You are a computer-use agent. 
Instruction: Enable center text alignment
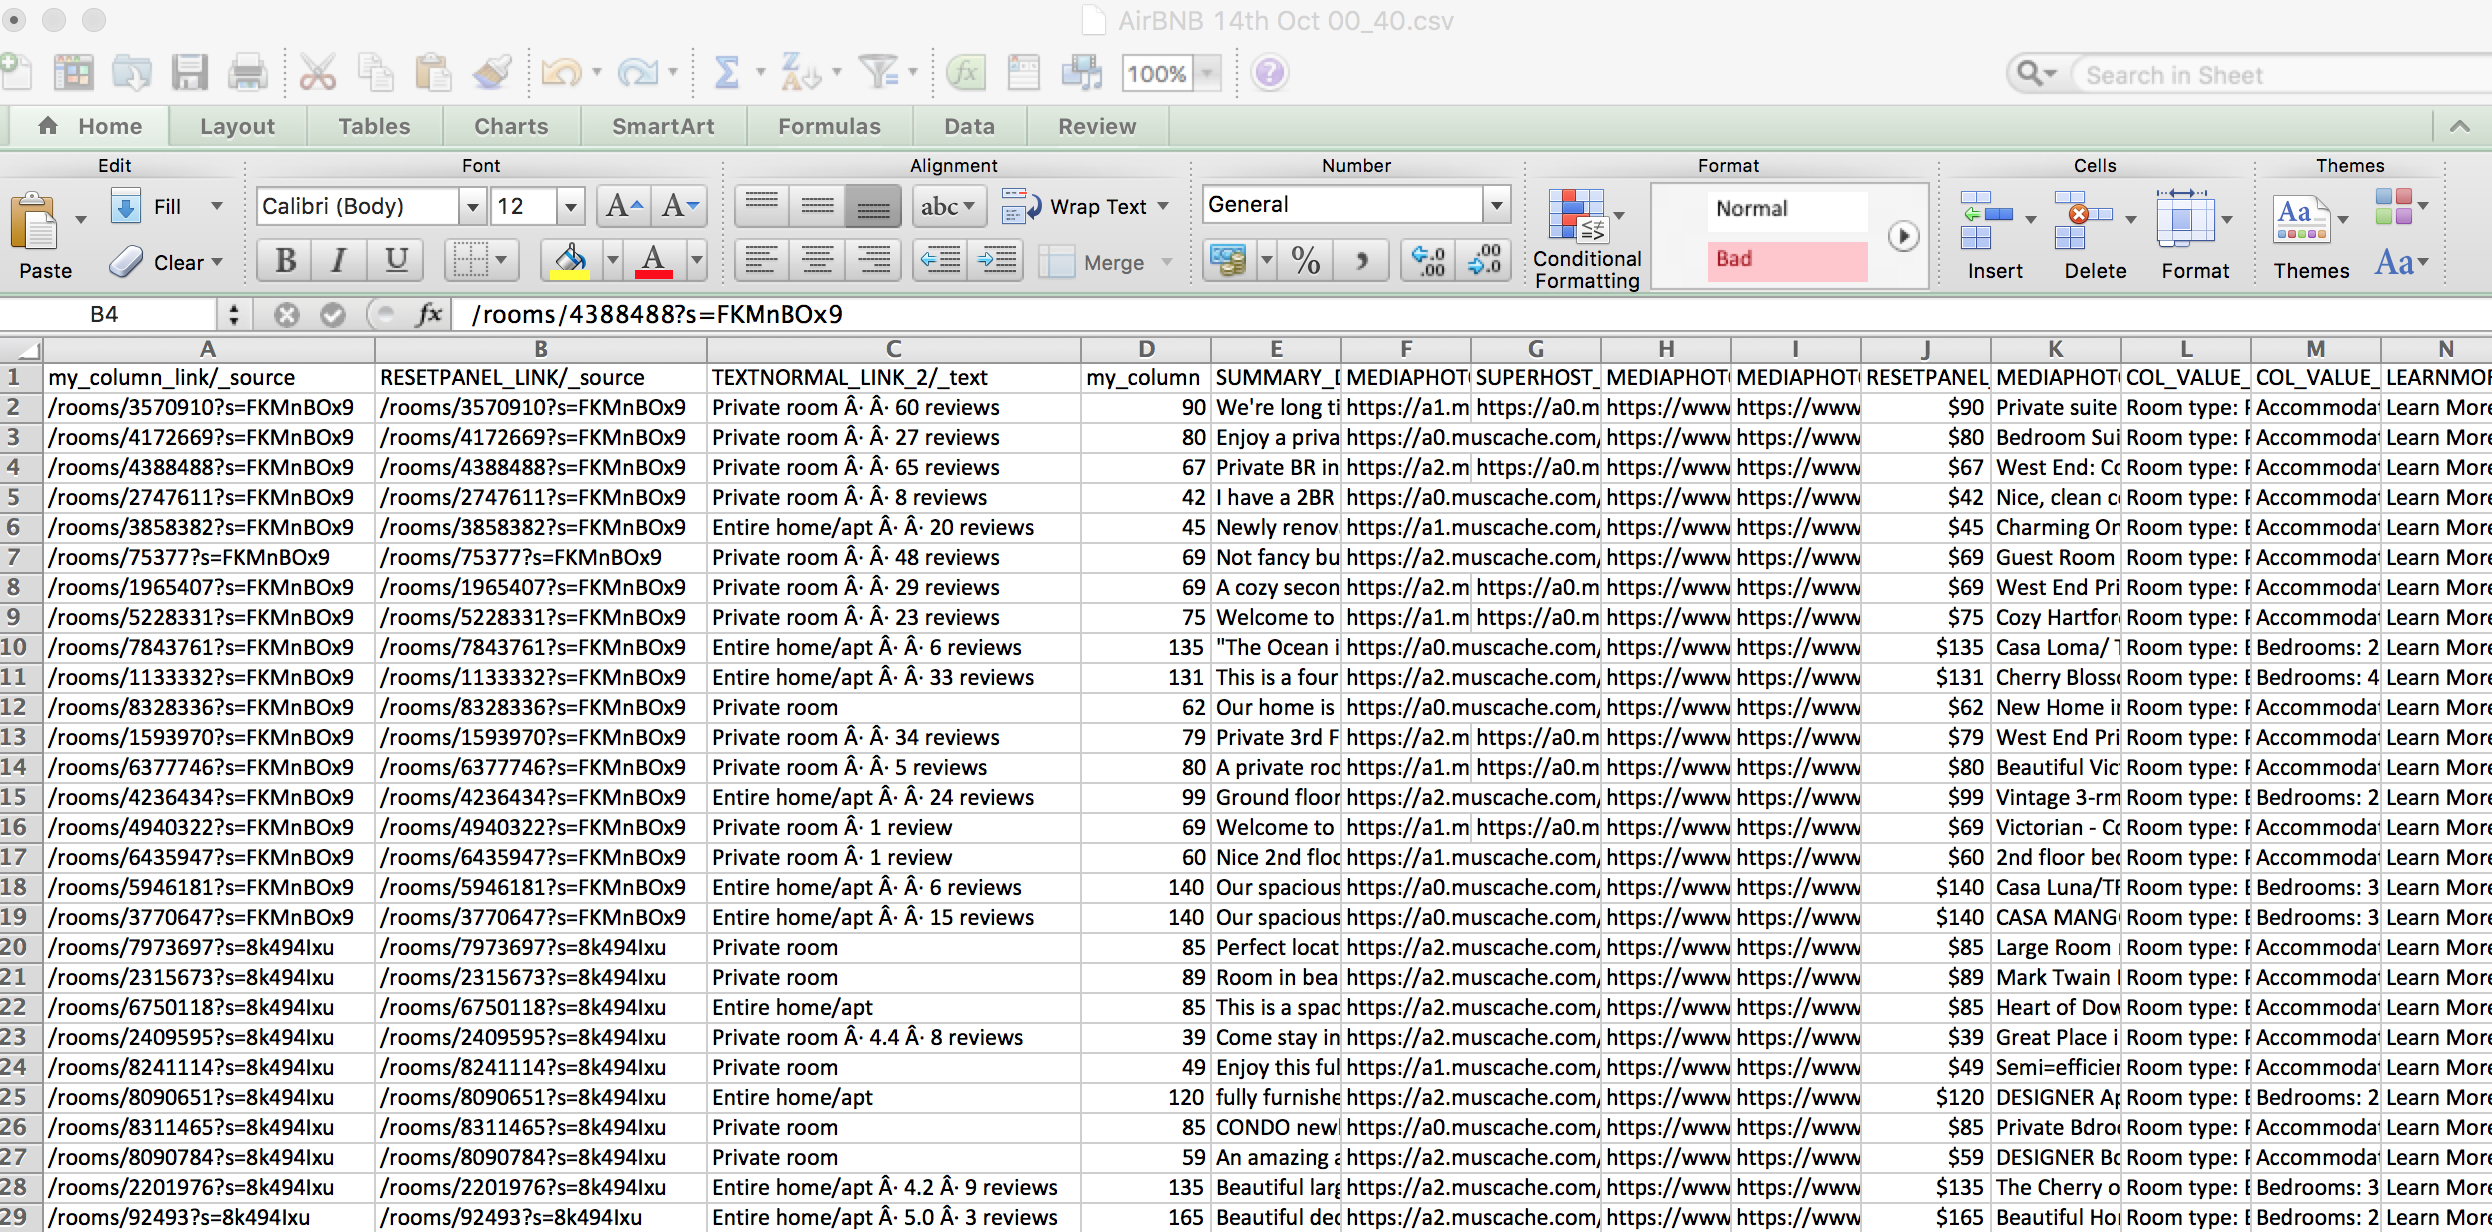coord(817,260)
